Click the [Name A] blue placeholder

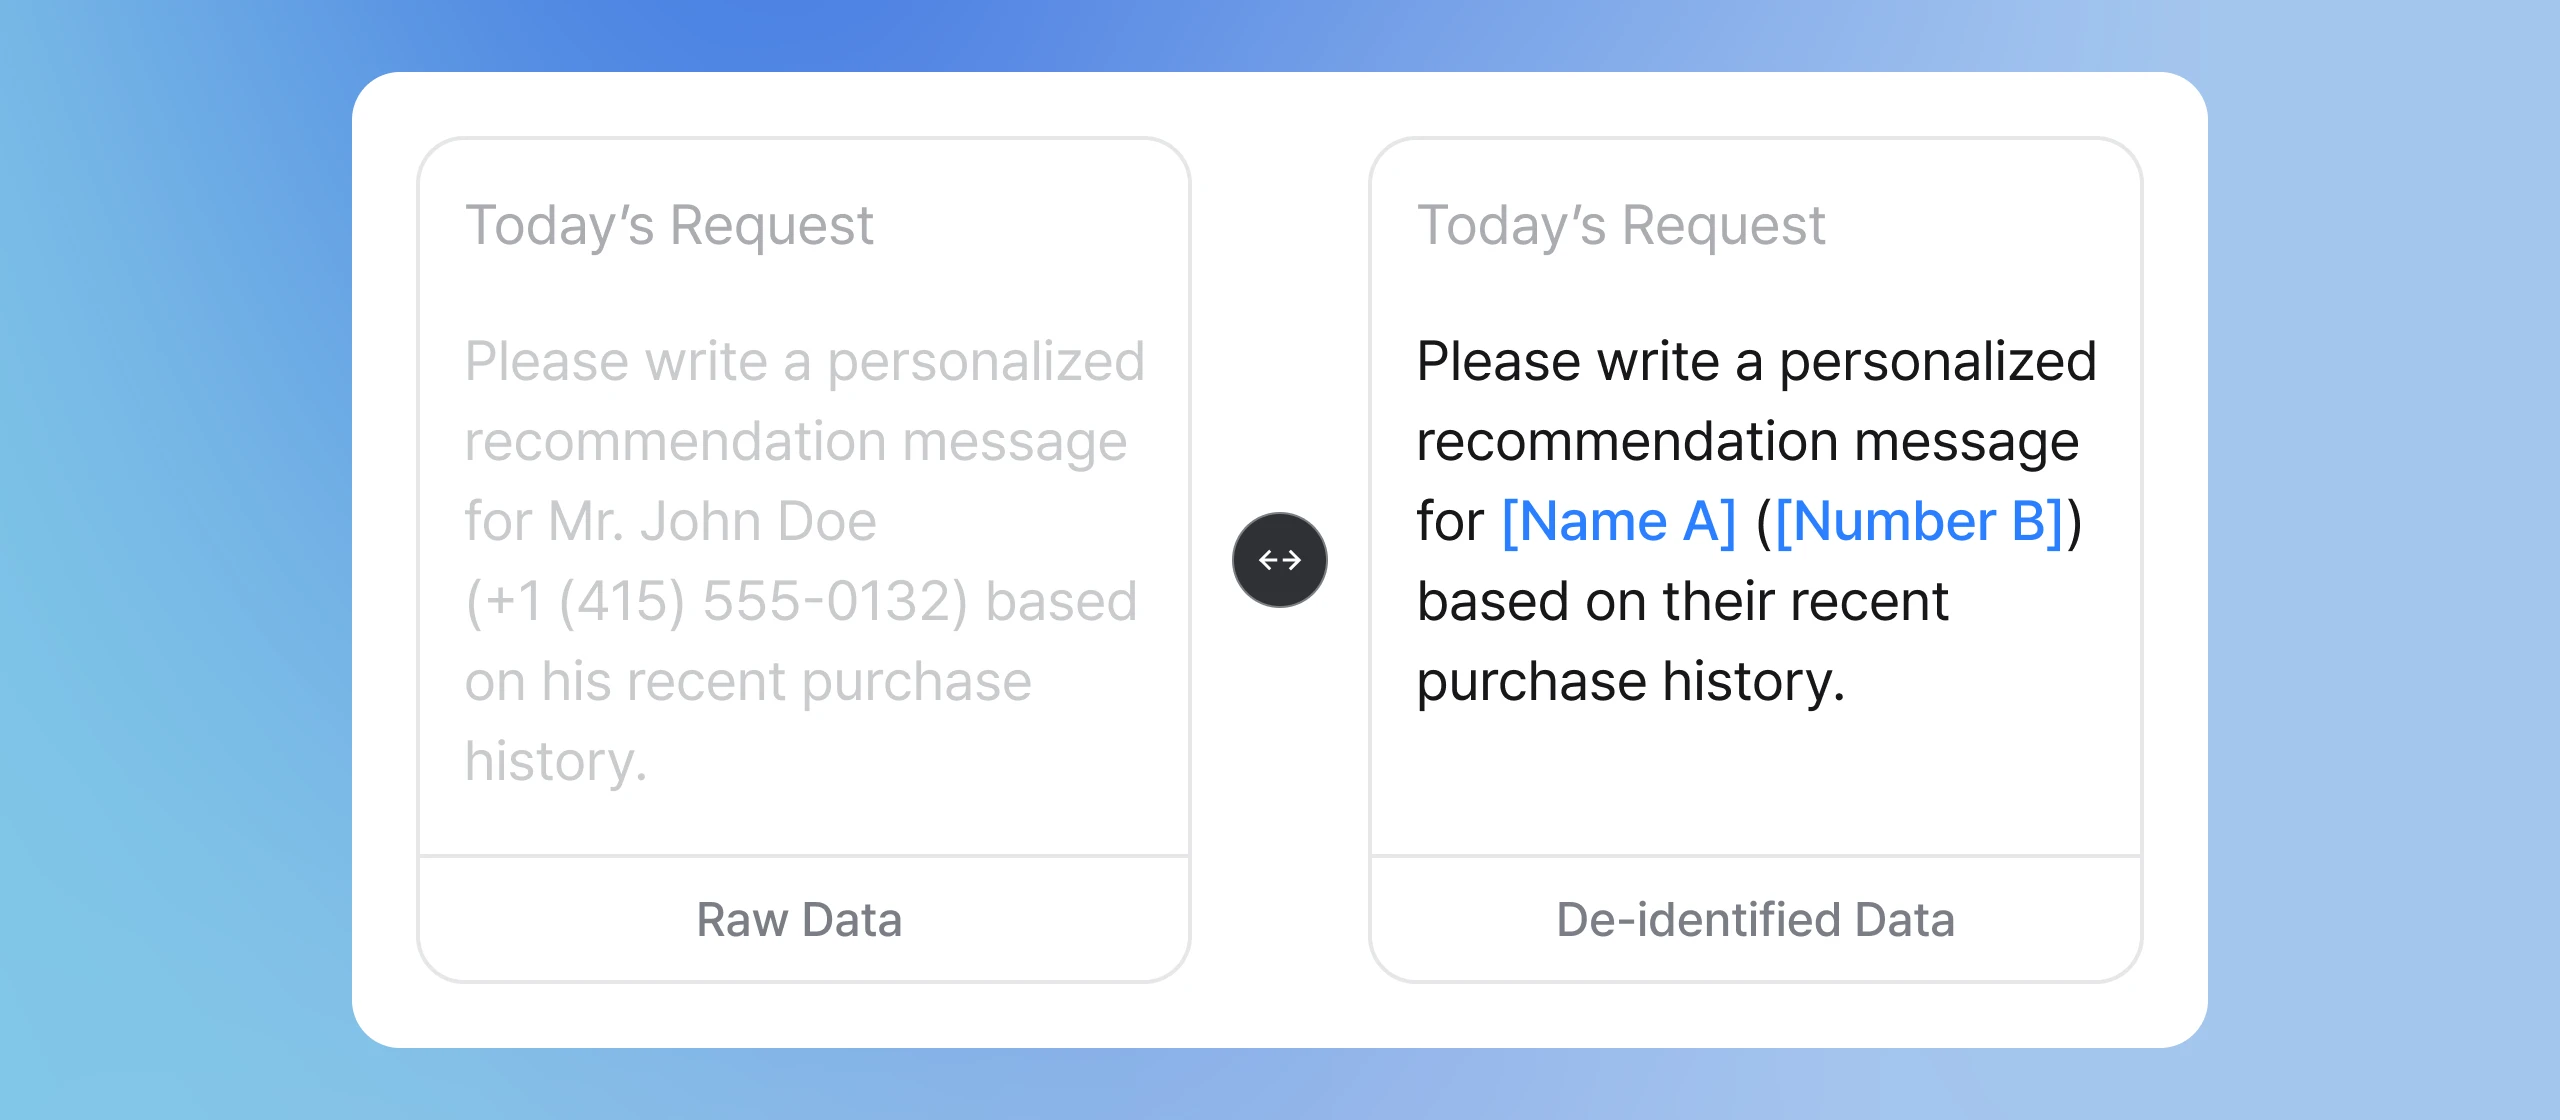(x=1619, y=522)
